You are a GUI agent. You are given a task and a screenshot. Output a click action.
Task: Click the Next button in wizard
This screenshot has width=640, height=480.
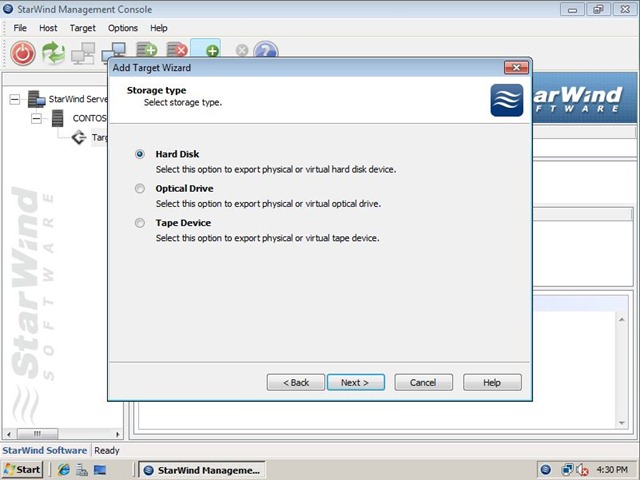356,382
